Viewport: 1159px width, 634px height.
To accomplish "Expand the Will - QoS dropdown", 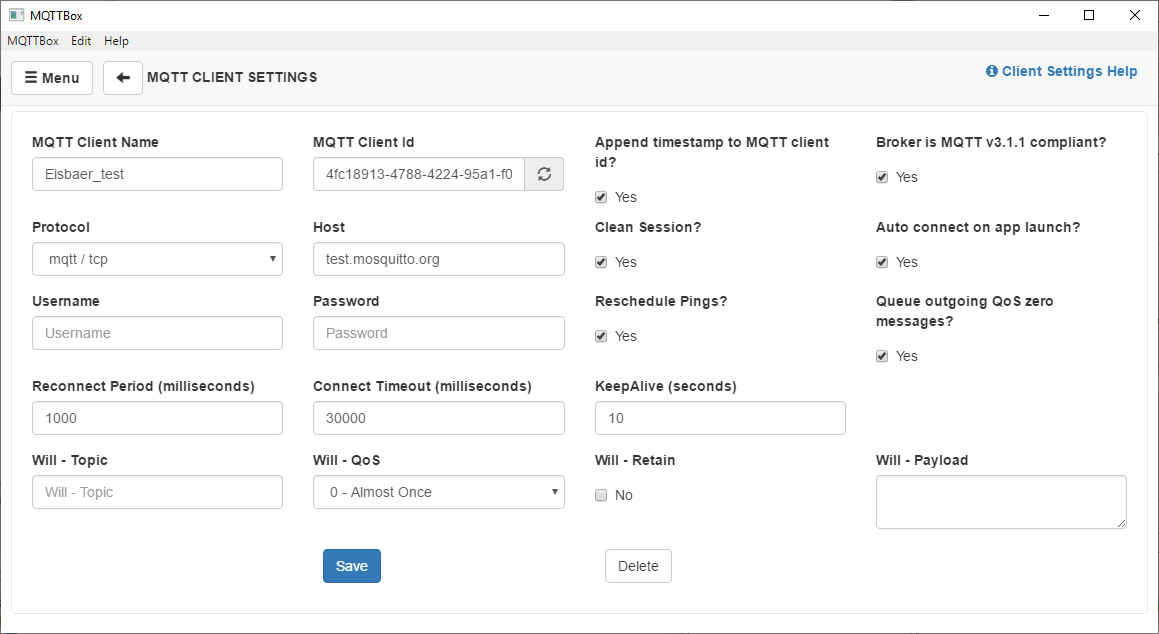I will click(x=439, y=492).
